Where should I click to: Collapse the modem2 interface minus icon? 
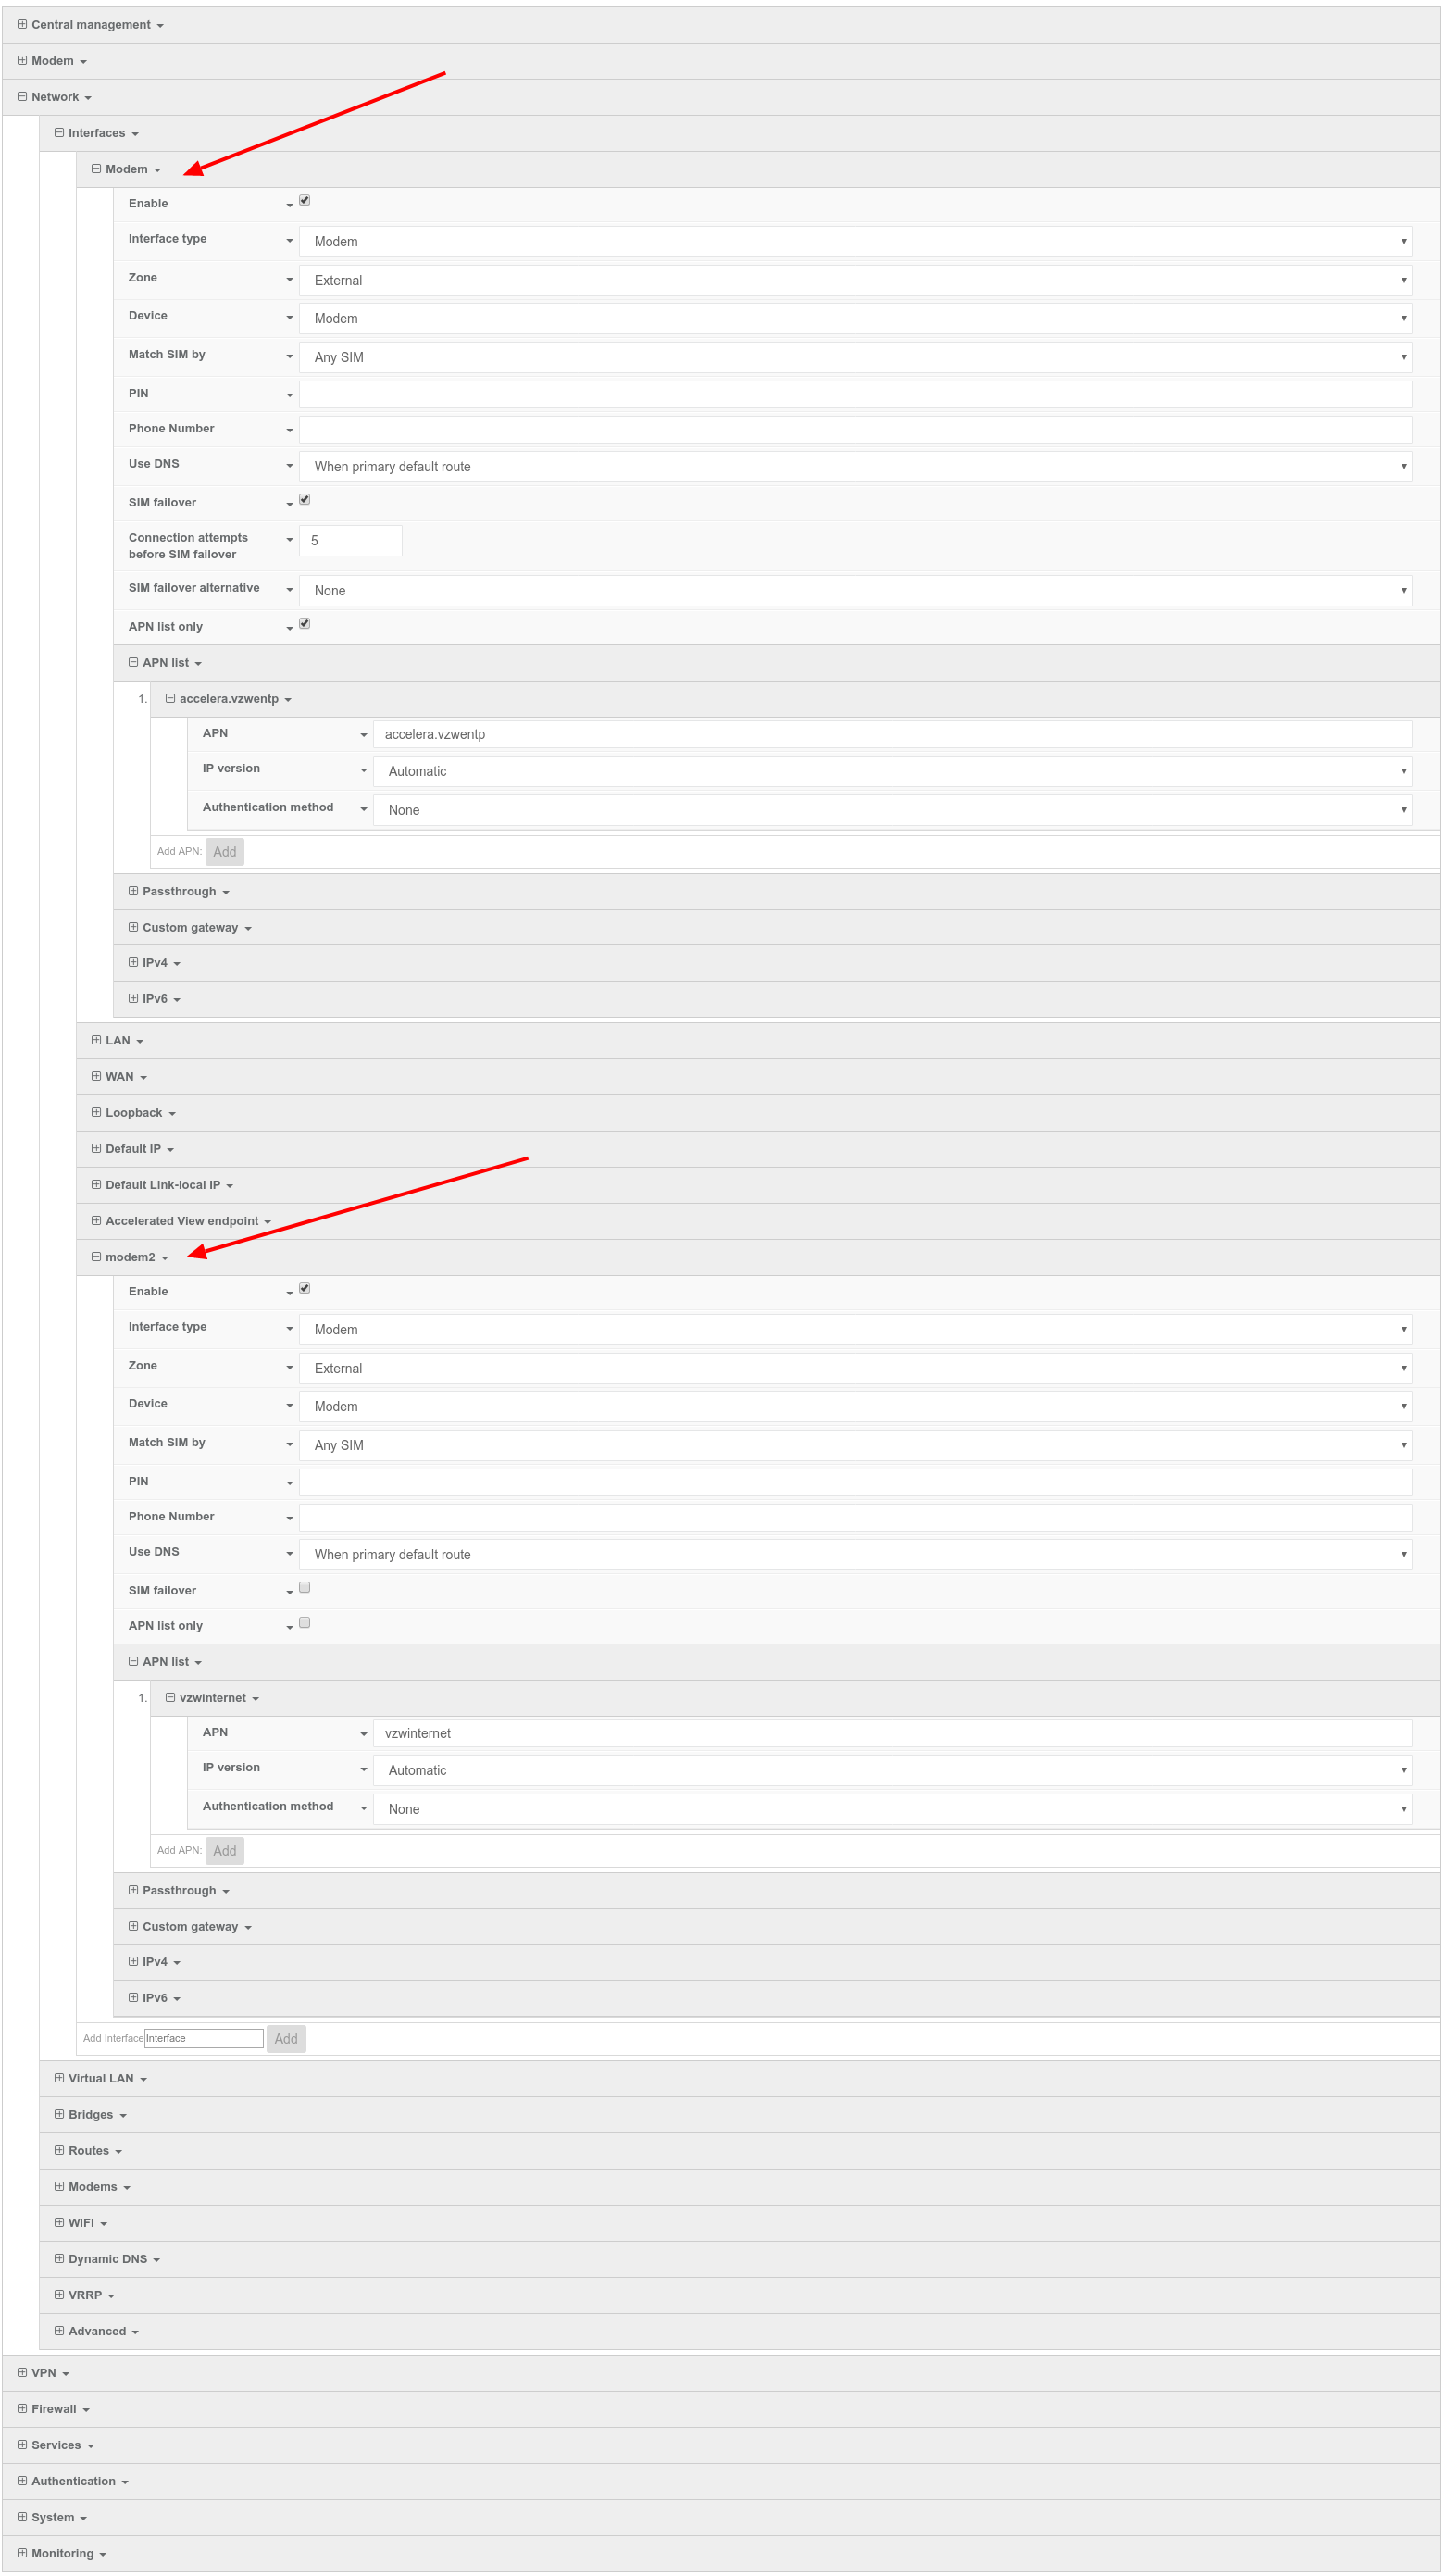tap(96, 1256)
